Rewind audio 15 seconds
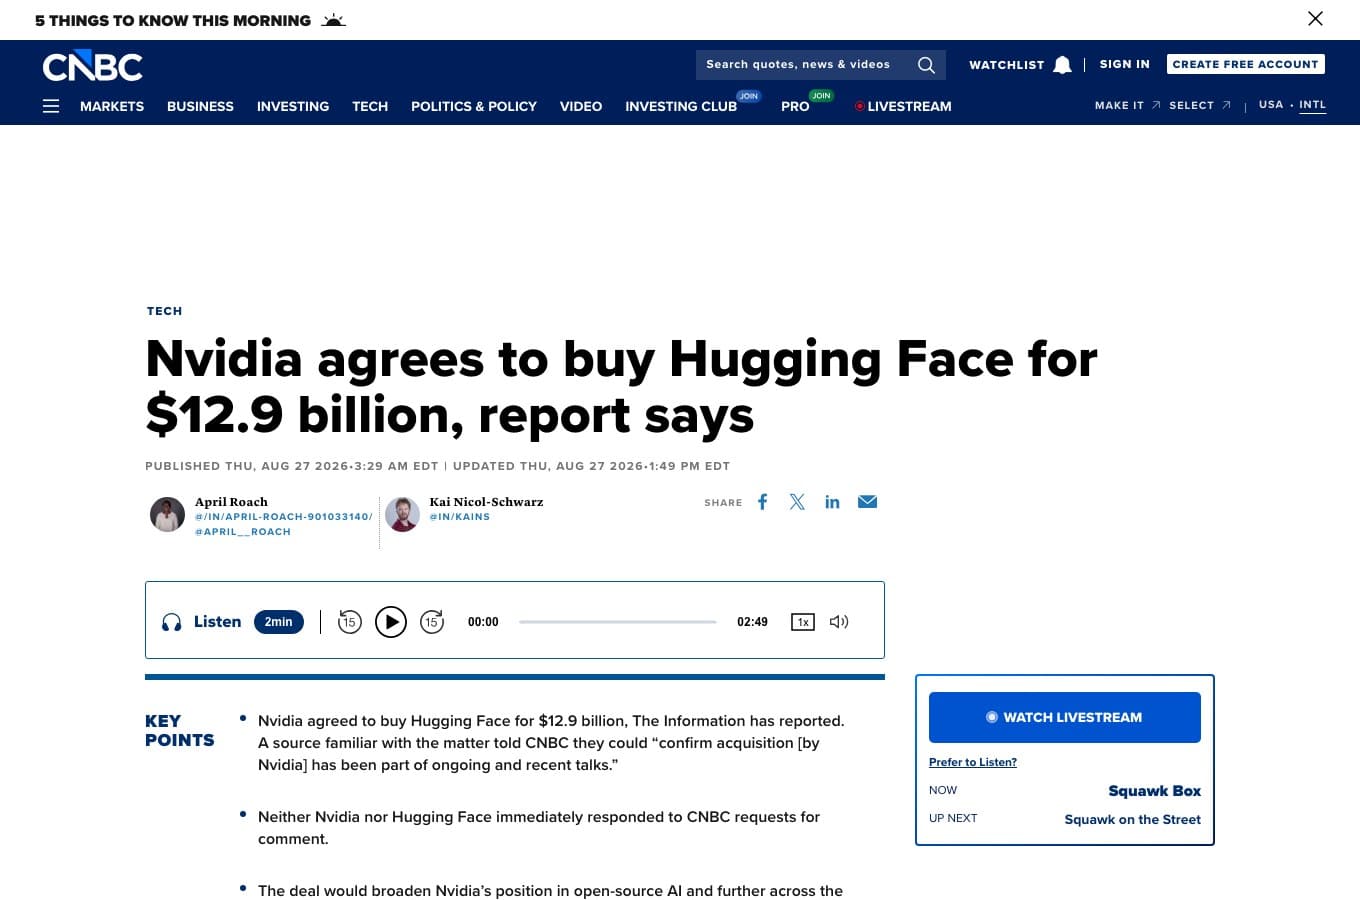This screenshot has width=1360, height=900. 349,622
